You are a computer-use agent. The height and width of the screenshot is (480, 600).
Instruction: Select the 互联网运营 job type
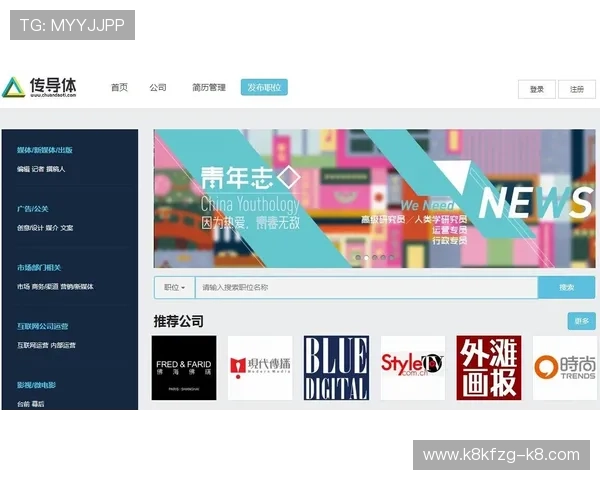(x=33, y=345)
